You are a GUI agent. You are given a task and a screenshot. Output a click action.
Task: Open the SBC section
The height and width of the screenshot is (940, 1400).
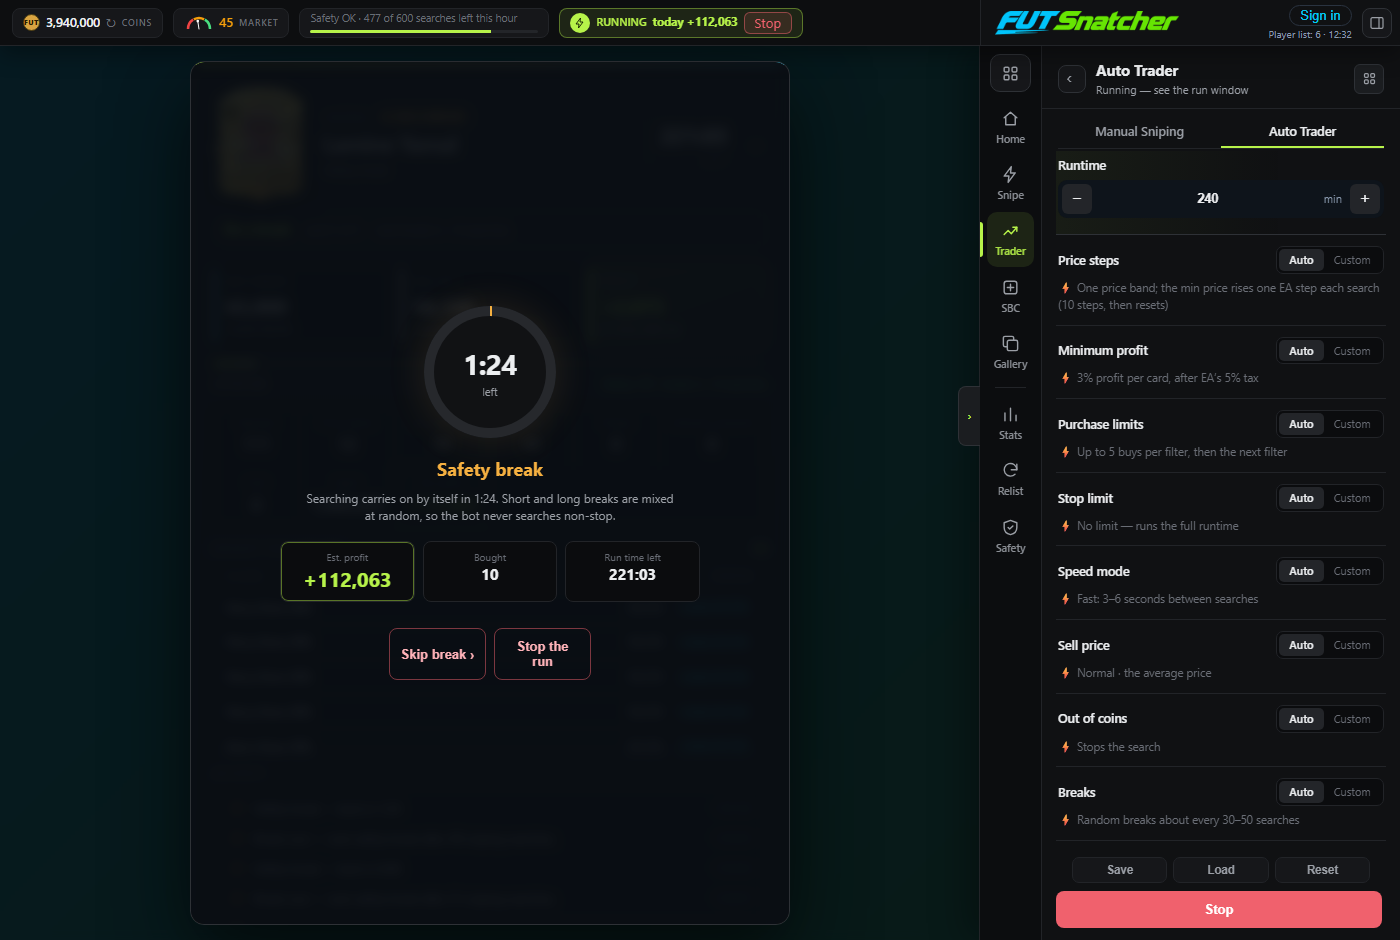[1010, 296]
